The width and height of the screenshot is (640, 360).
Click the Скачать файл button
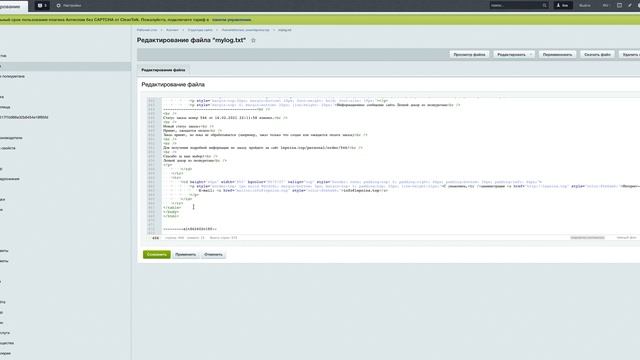pos(597,54)
